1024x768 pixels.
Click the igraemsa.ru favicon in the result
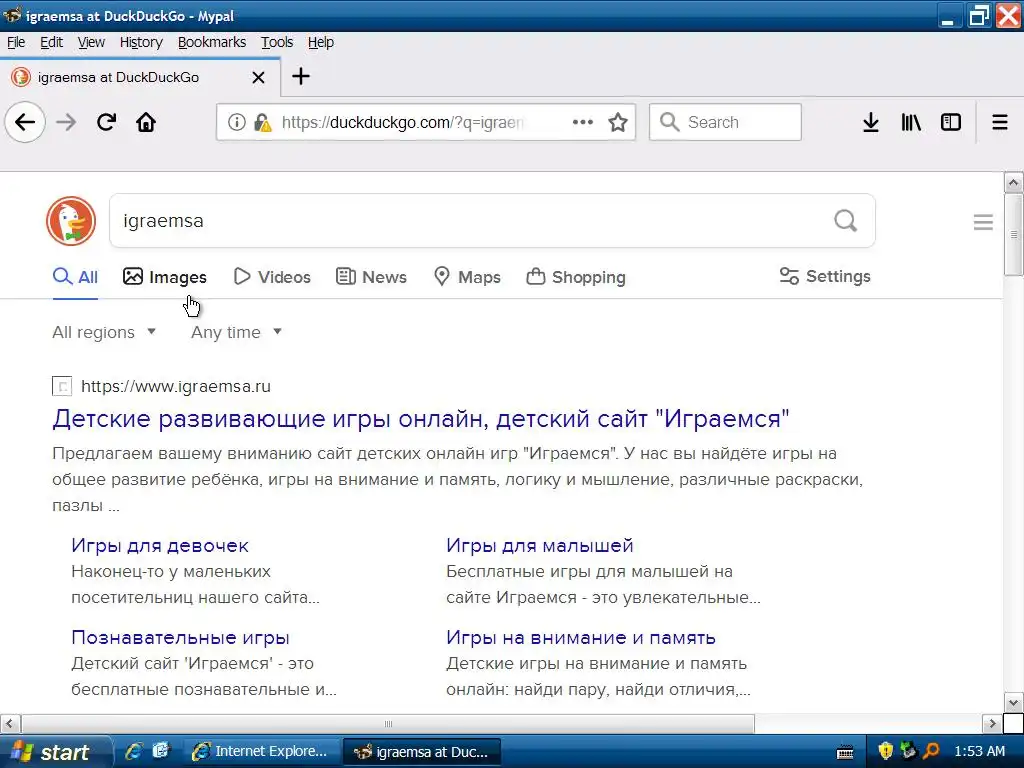point(62,386)
